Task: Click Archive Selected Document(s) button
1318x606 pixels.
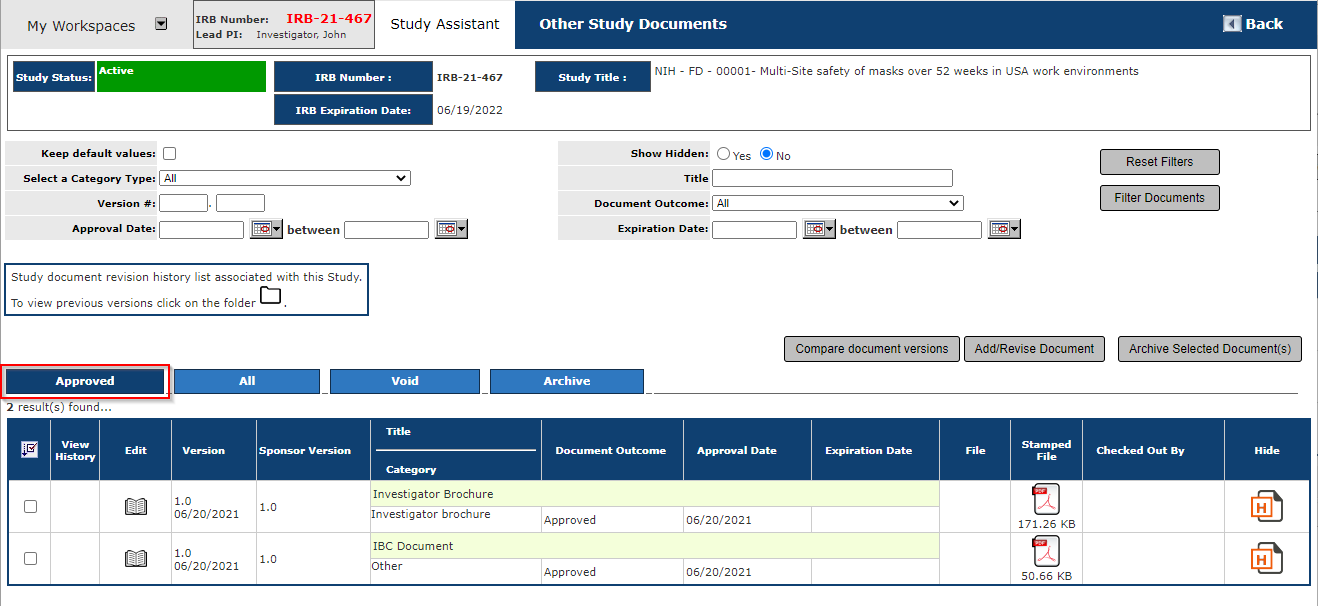Action: tap(1210, 349)
